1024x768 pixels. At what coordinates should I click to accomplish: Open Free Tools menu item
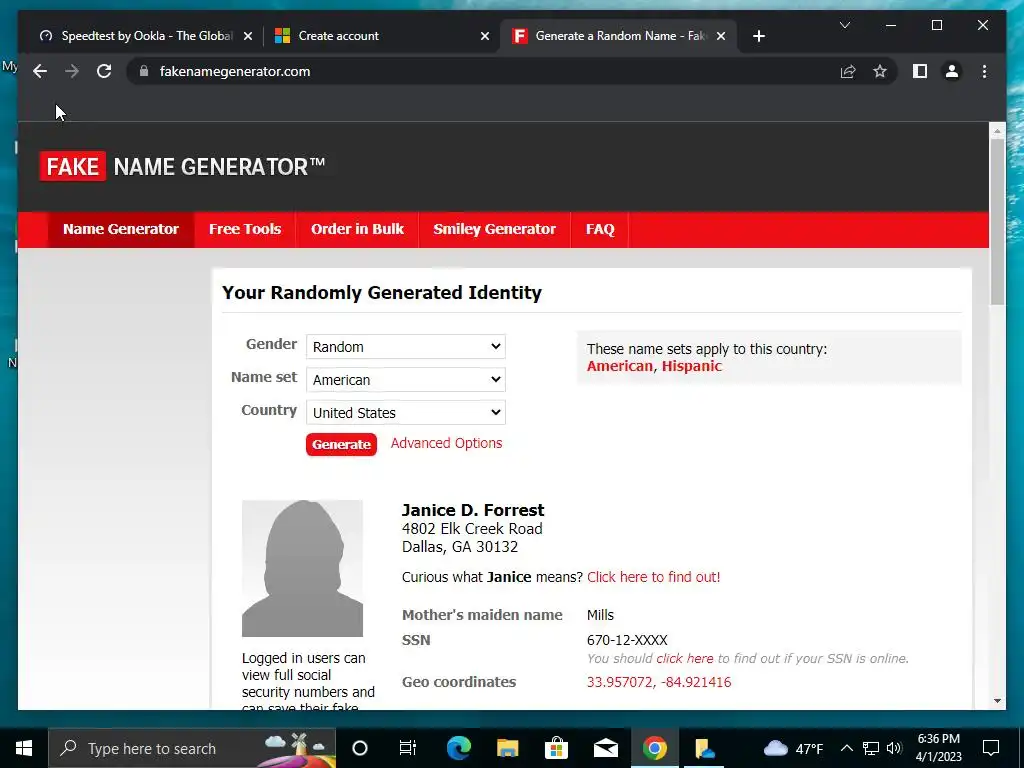(x=245, y=229)
